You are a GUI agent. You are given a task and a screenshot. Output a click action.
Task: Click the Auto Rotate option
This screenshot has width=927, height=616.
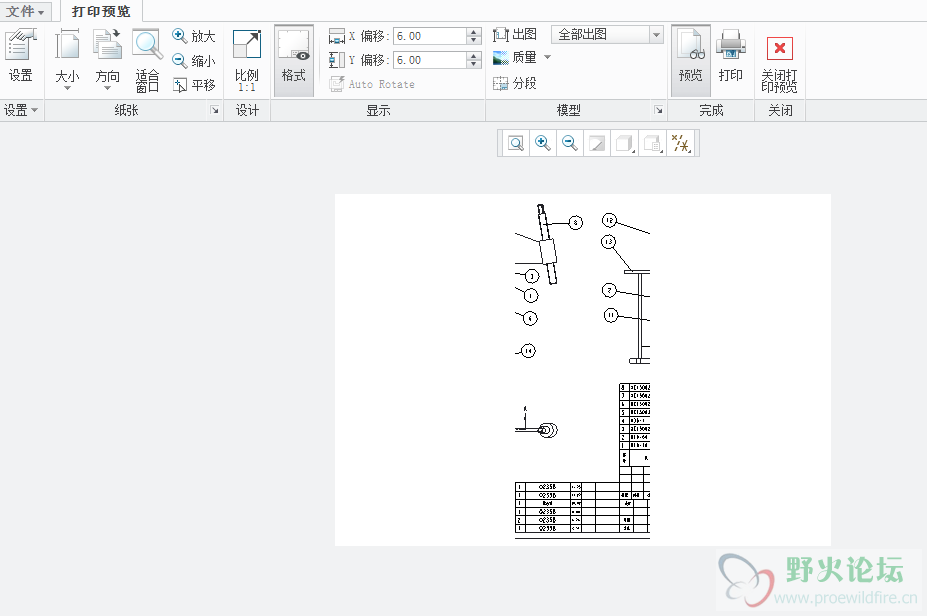(372, 84)
